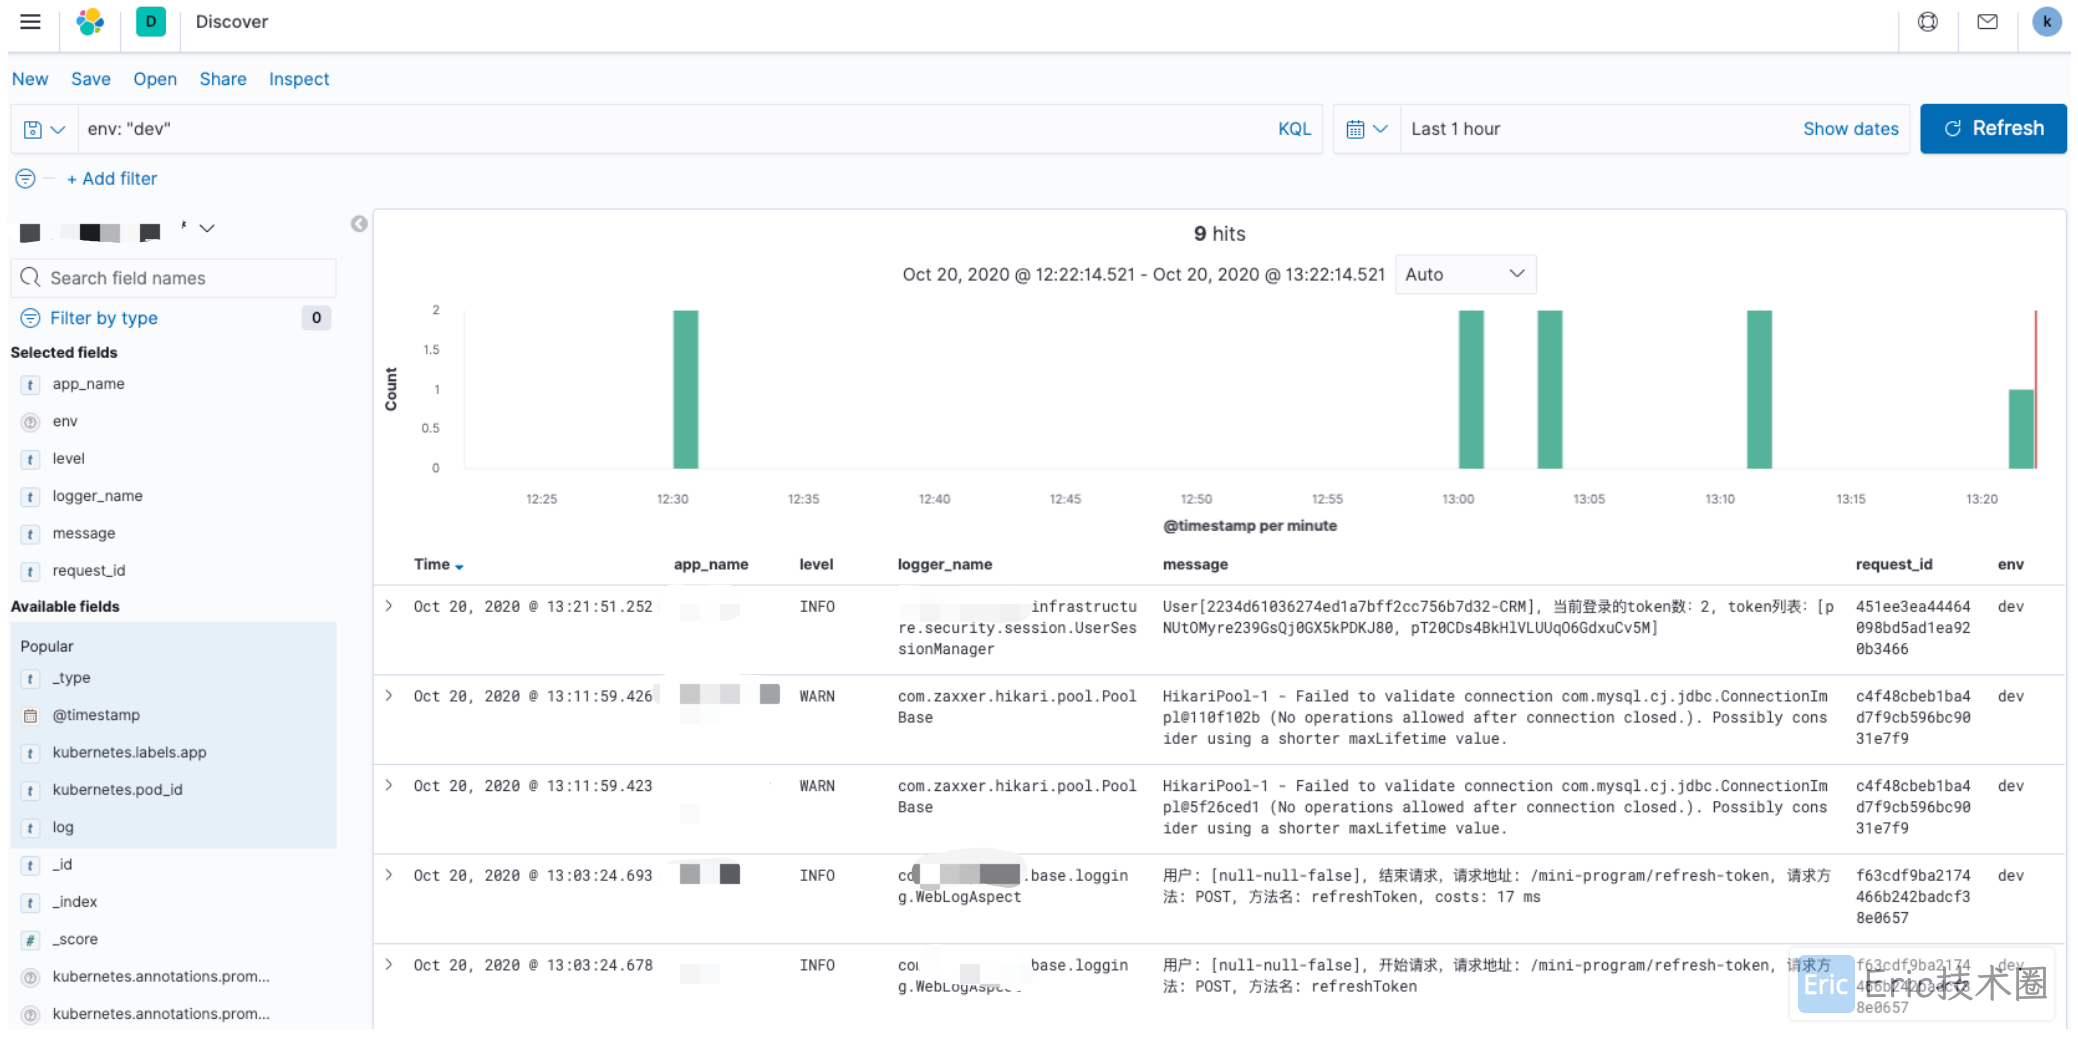2078x1044 pixels.
Task: Click the histogram bar near 12:30
Action: pos(686,389)
